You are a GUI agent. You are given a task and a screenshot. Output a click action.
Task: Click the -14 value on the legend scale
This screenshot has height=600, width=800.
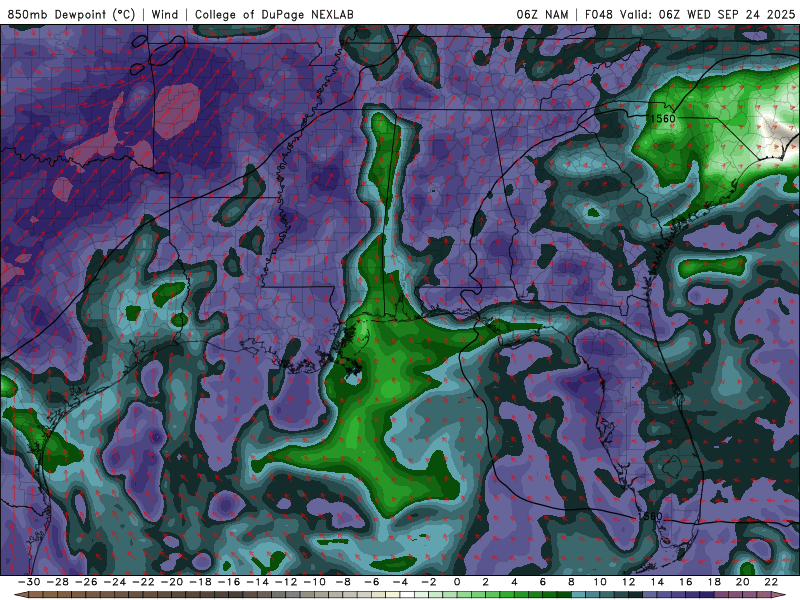(258, 582)
